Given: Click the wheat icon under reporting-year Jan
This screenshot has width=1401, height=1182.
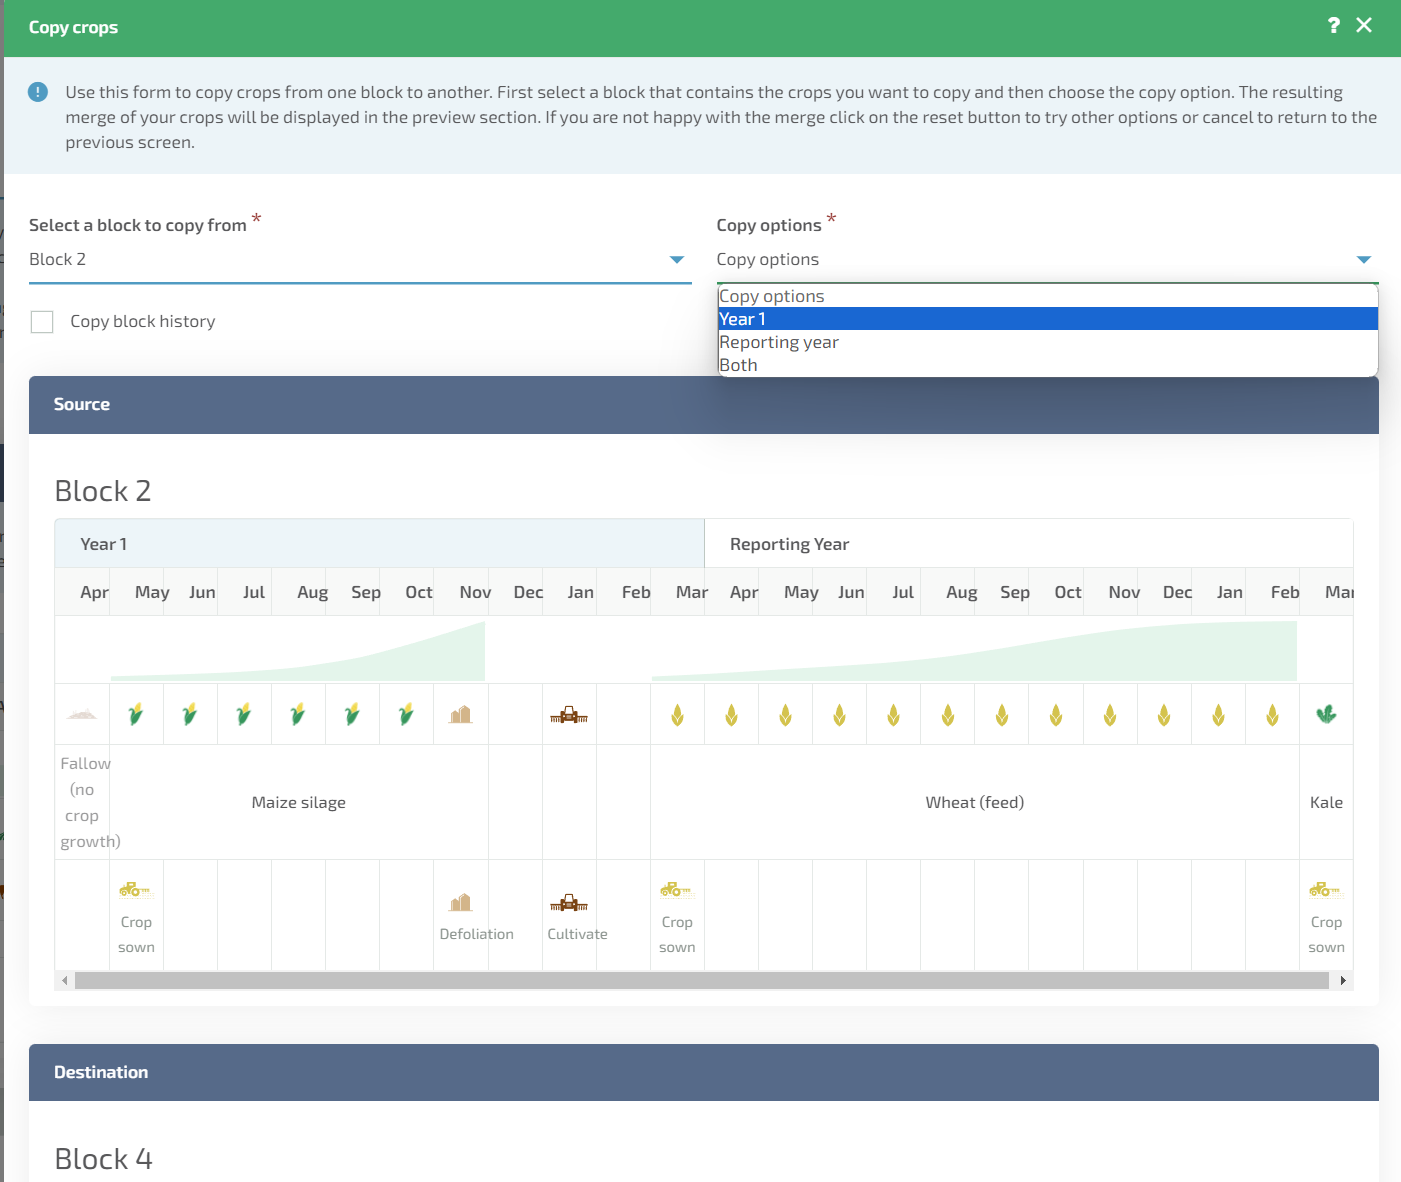Looking at the screenshot, I should 1218,715.
